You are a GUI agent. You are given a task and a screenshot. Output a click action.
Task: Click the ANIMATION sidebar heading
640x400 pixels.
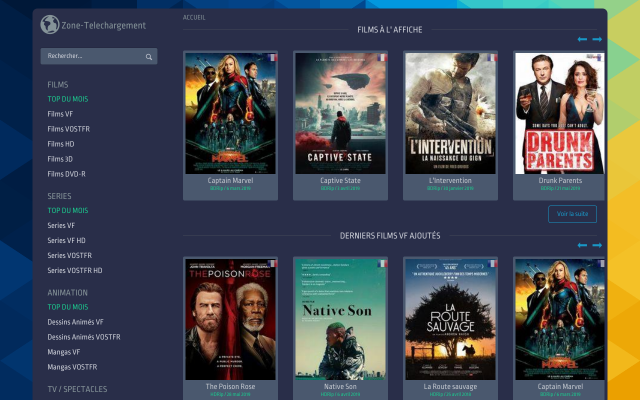[67, 293]
